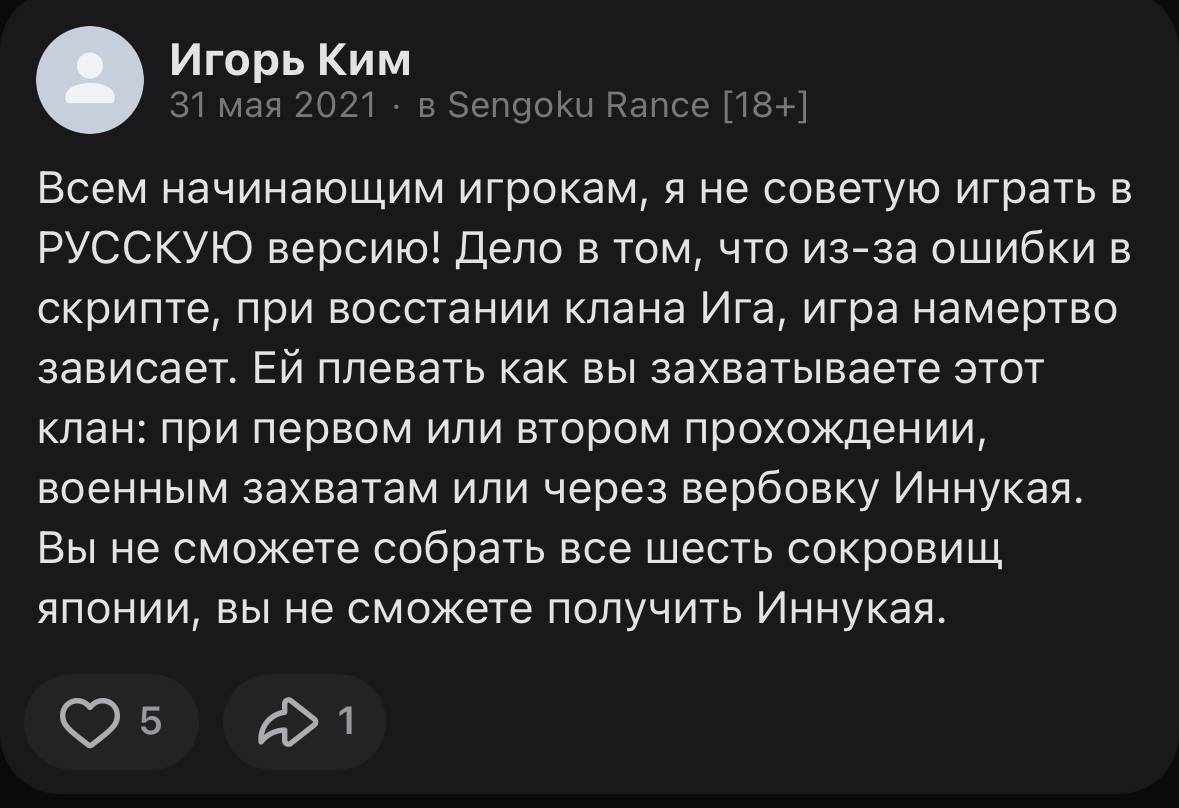The image size is (1179, 808).
Task: Open Игорь Ким's profile by name
Action: point(290,61)
